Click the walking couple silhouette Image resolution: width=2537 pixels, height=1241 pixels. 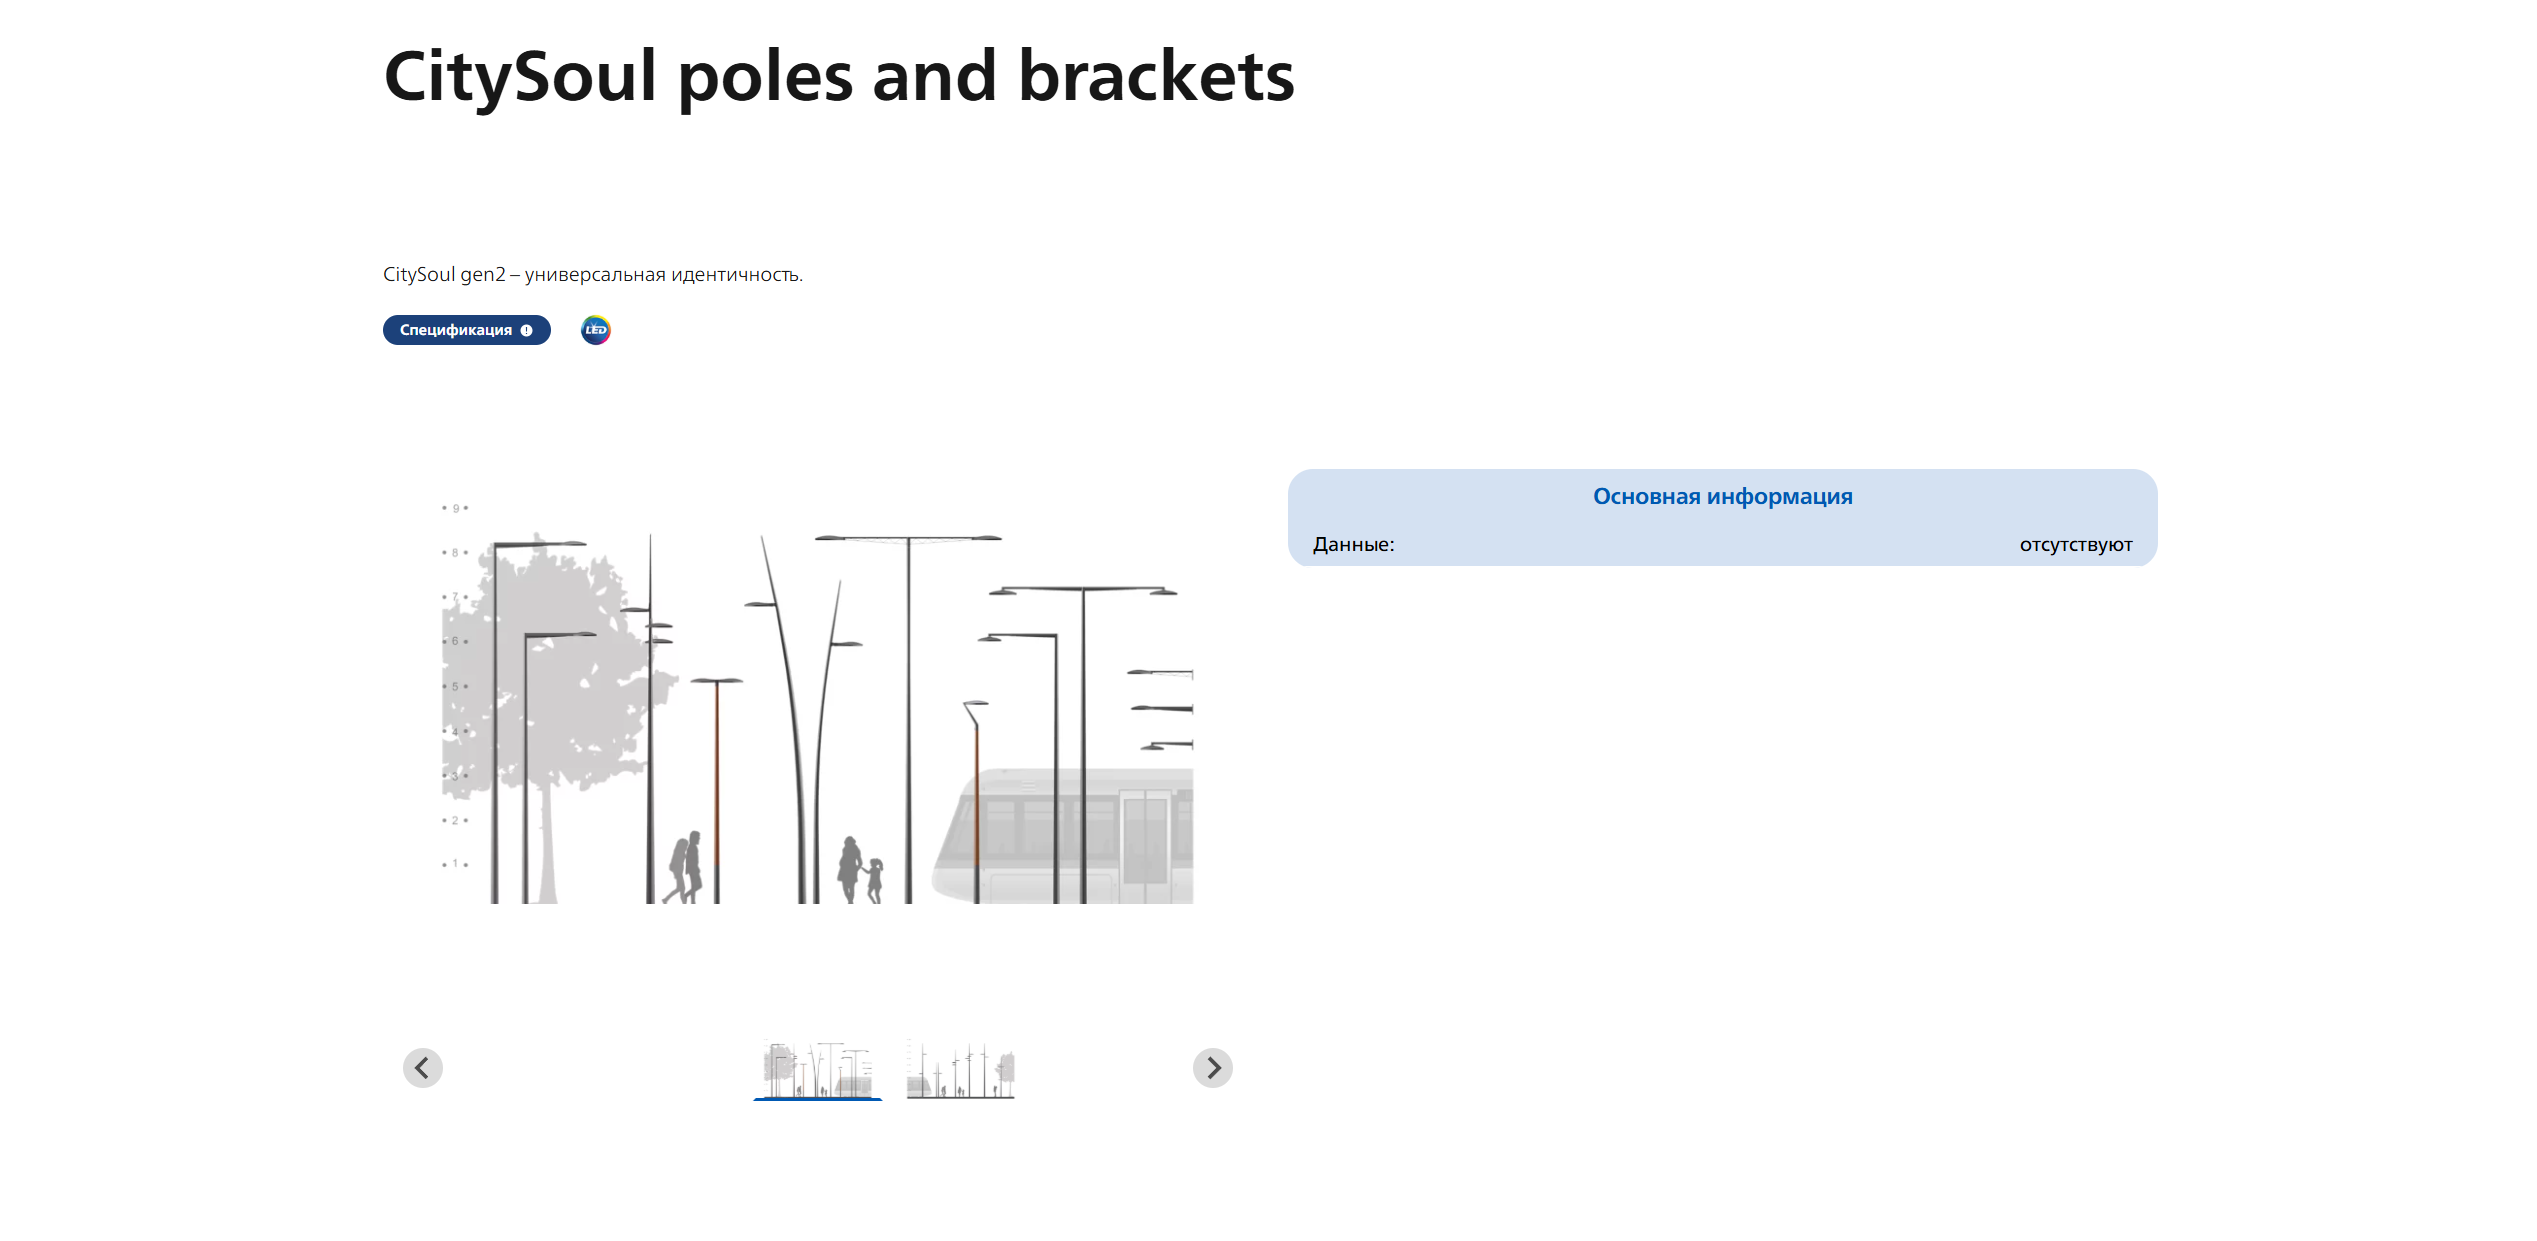(685, 866)
